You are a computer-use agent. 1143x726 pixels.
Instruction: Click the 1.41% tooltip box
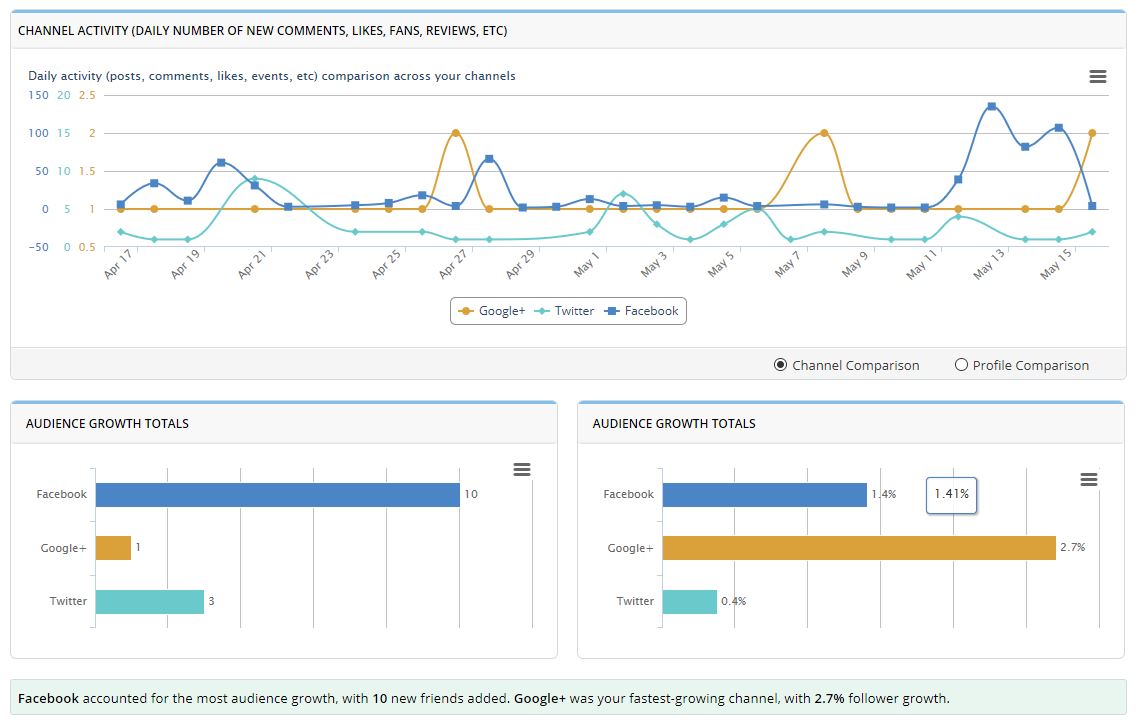click(951, 494)
